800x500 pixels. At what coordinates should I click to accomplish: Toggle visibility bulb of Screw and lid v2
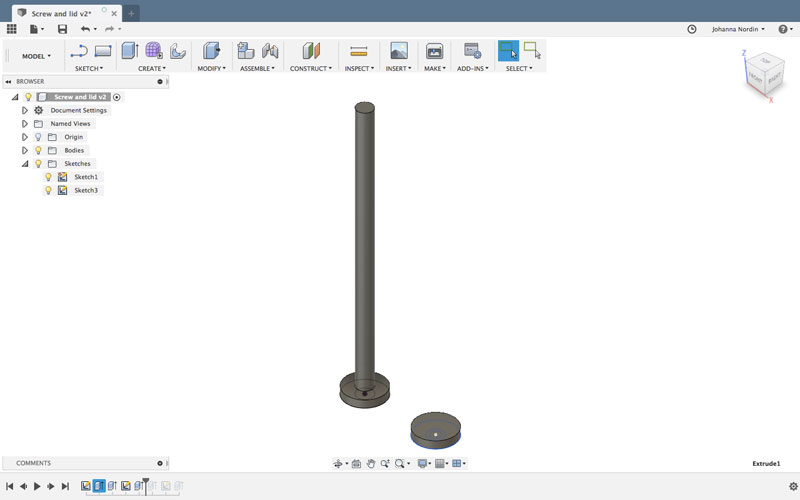pyautogui.click(x=29, y=97)
